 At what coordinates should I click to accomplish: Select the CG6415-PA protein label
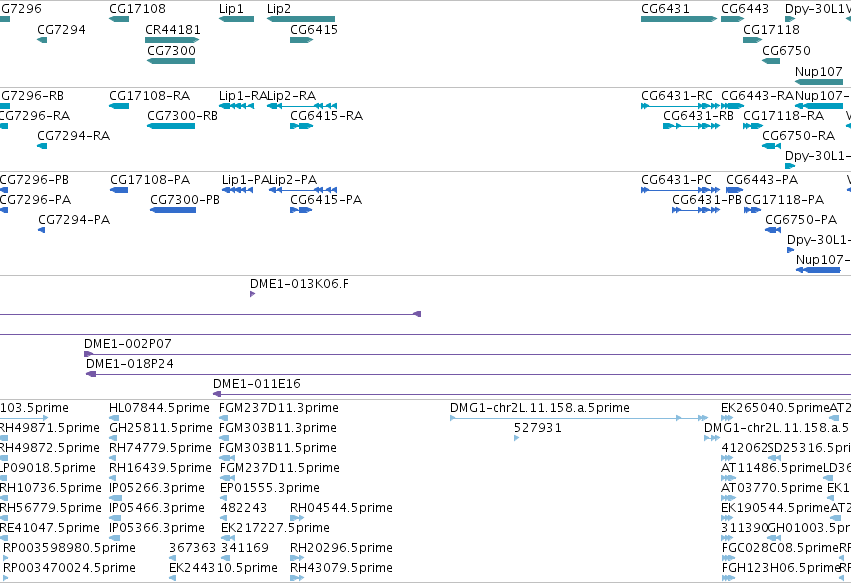[326, 200]
